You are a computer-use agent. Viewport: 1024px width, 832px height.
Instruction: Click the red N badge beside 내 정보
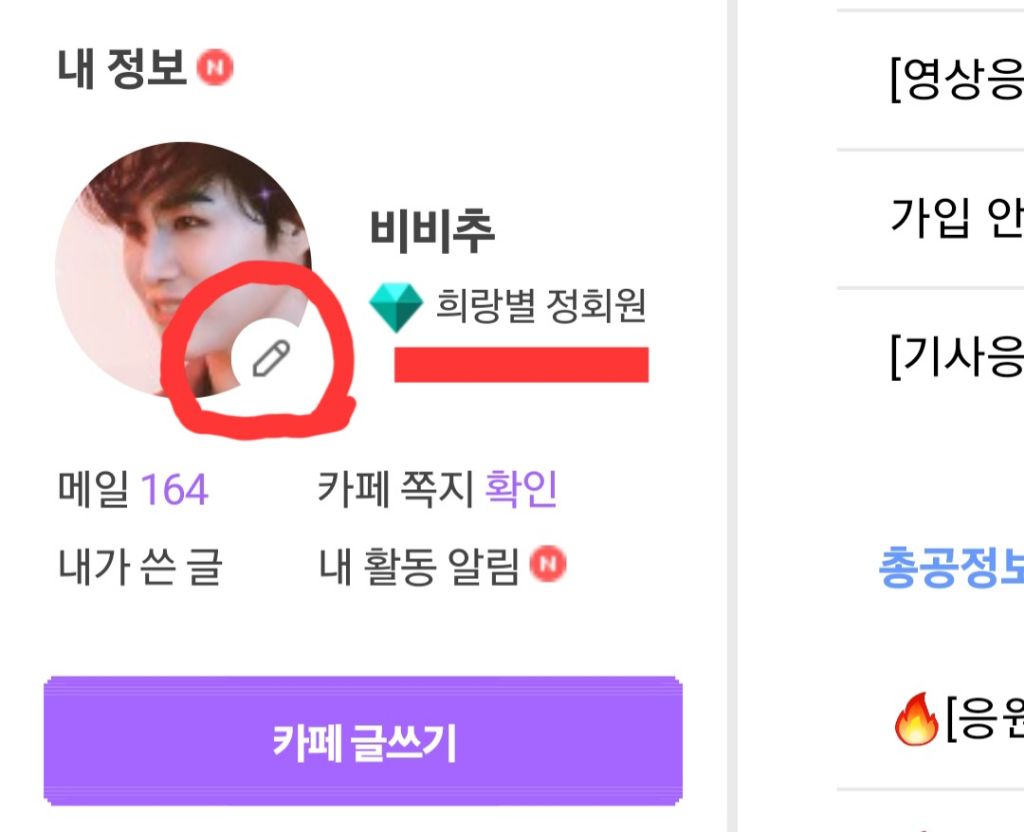pyautogui.click(x=214, y=69)
